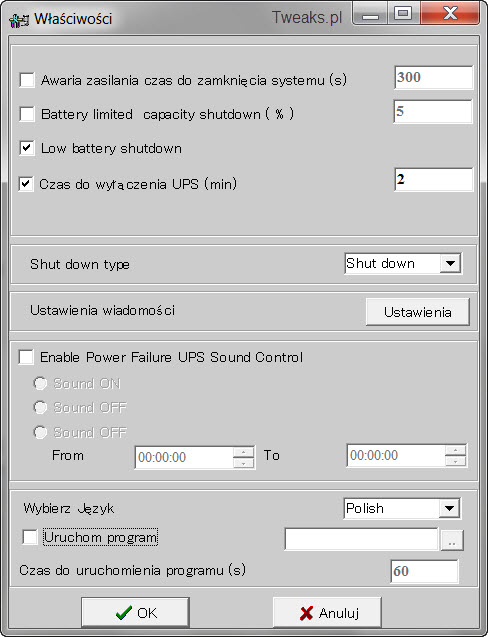Tick the Uruchom program checkbox
The width and height of the screenshot is (488, 637).
click(30, 537)
